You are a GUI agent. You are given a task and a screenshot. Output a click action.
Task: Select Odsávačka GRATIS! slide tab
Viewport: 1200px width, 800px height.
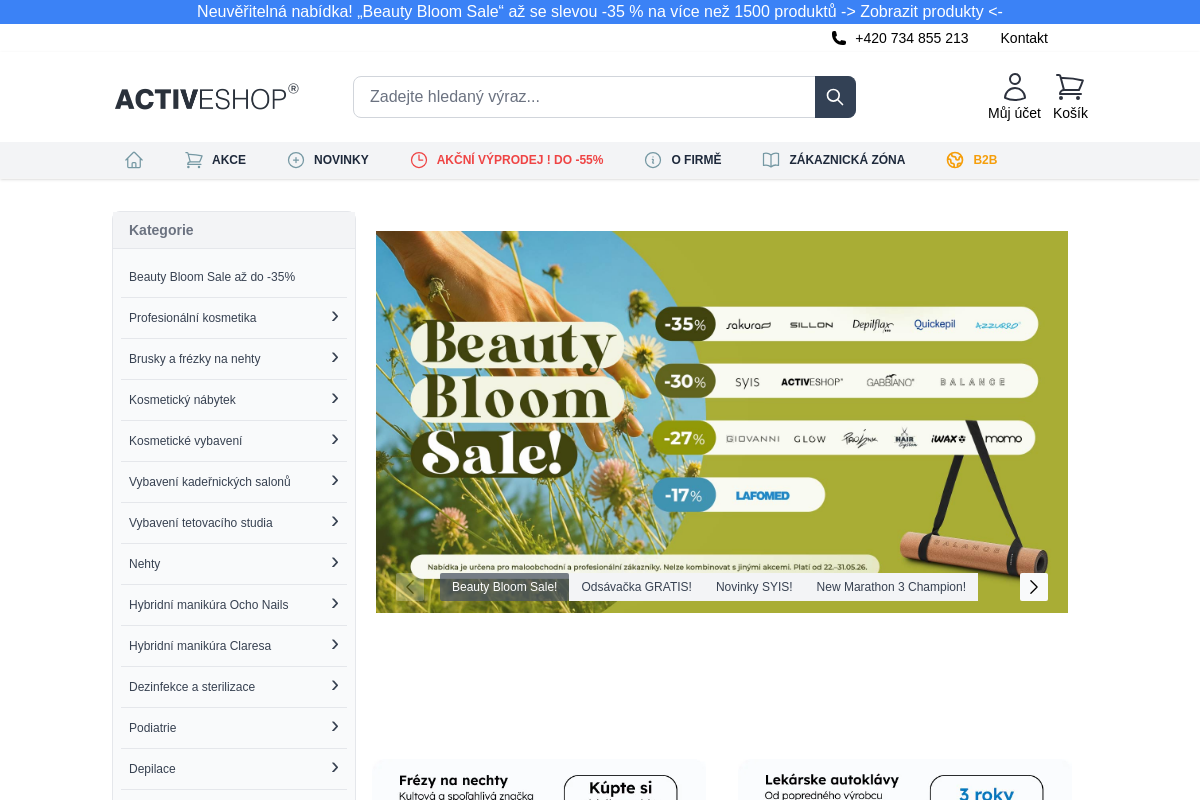636,587
